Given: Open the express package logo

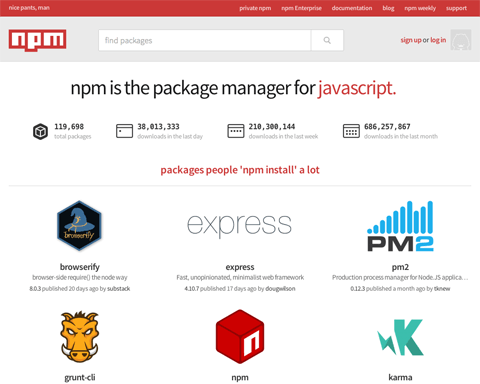Looking at the screenshot, I should (239, 226).
